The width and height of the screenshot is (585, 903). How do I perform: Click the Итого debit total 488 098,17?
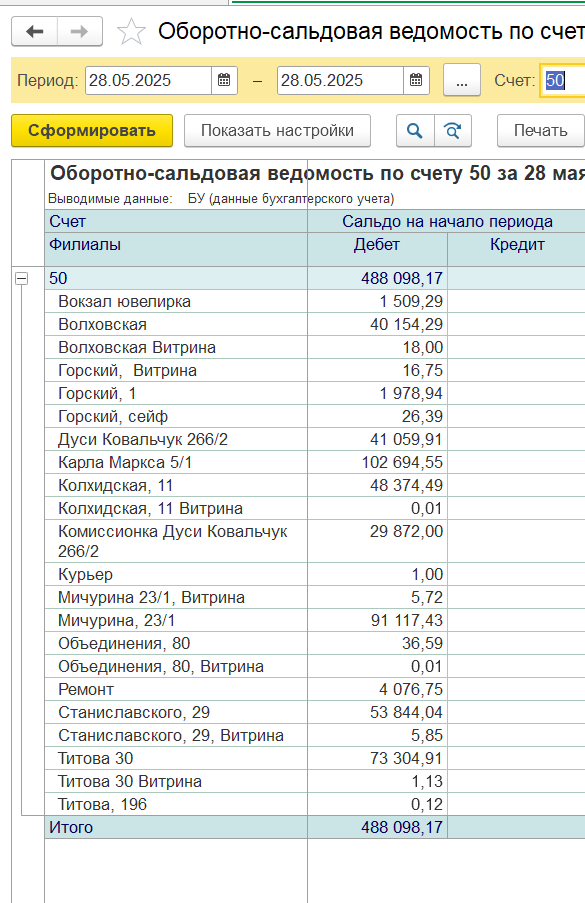(402, 828)
